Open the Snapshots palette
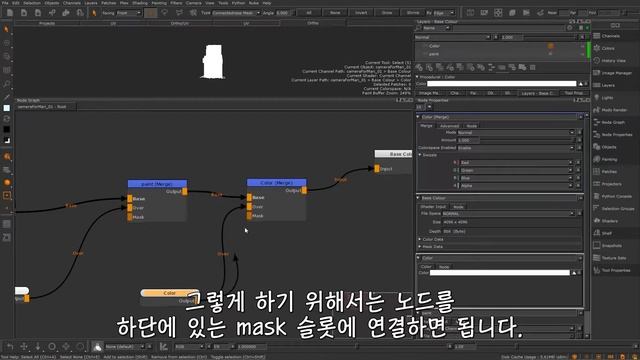 coord(608,245)
